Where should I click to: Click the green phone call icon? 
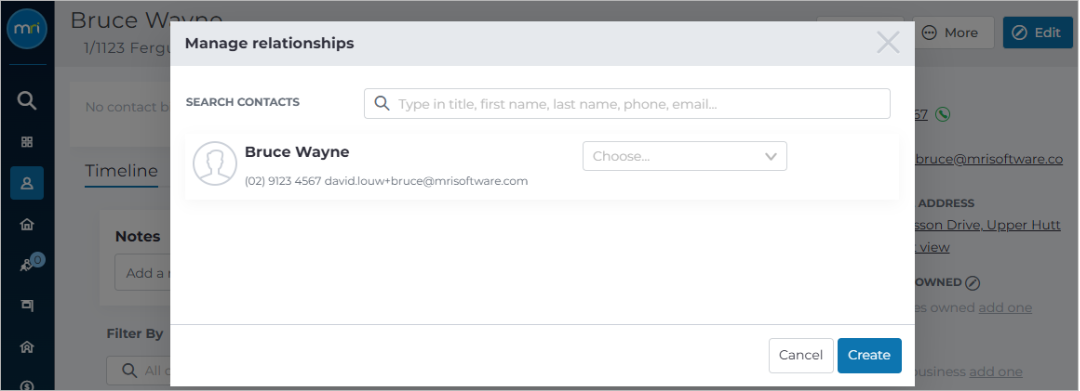942,114
